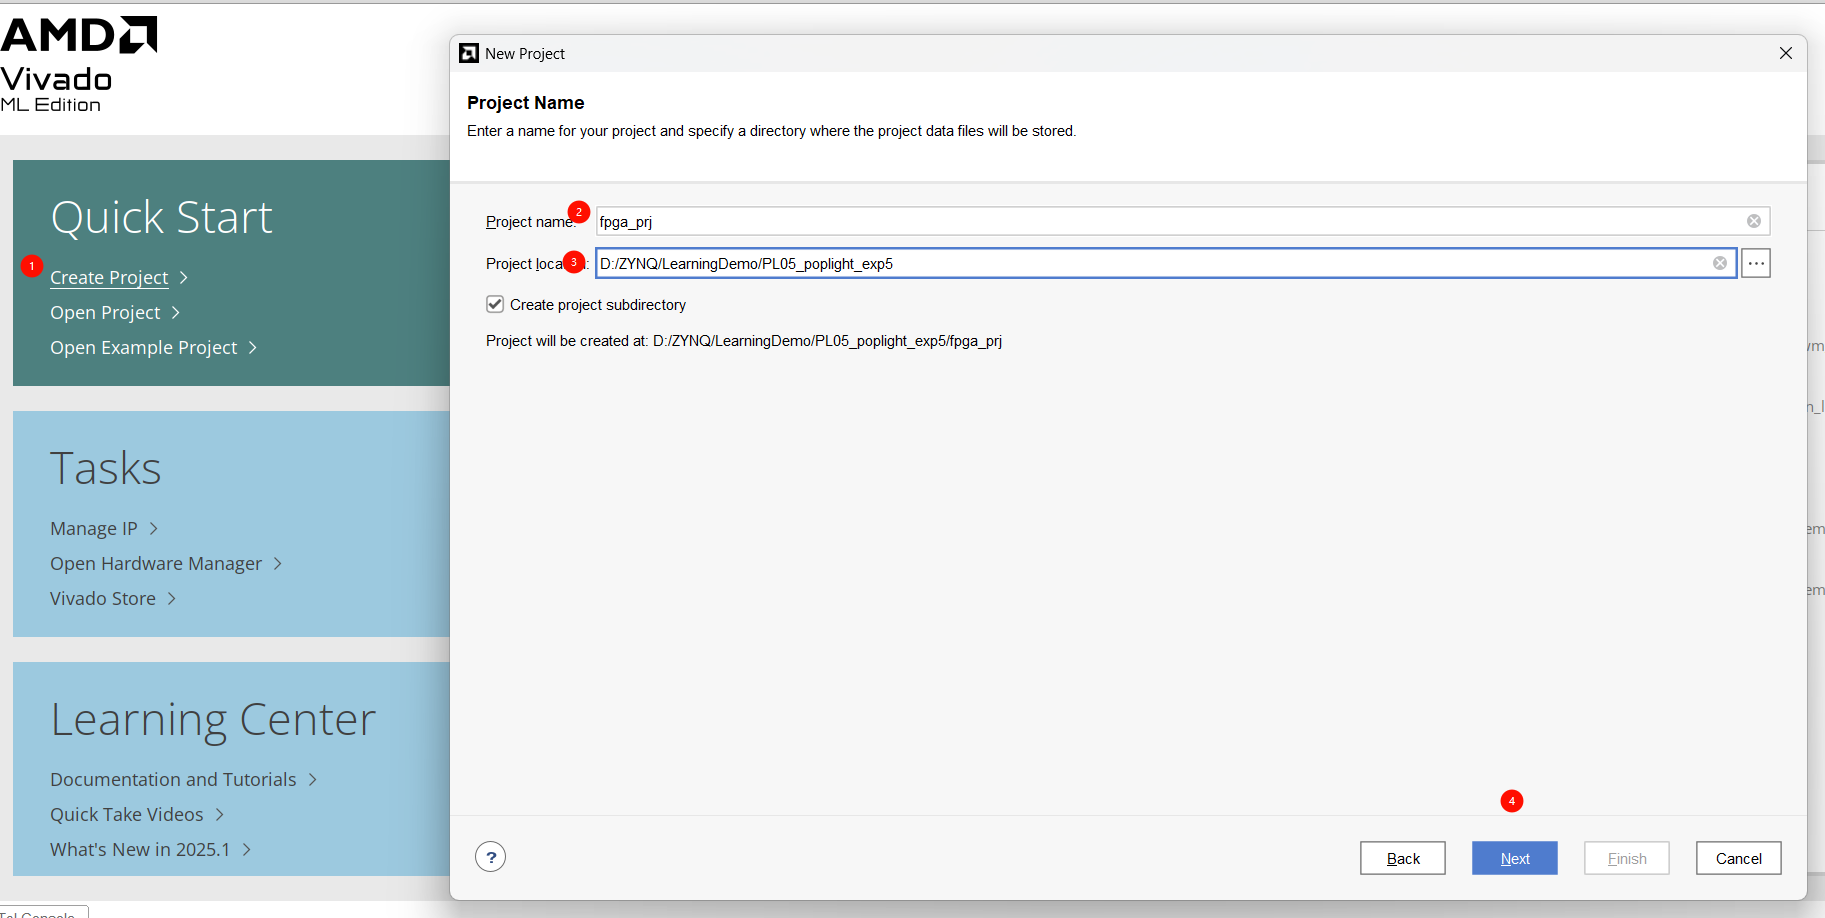Close the New Project dialog

1785,53
